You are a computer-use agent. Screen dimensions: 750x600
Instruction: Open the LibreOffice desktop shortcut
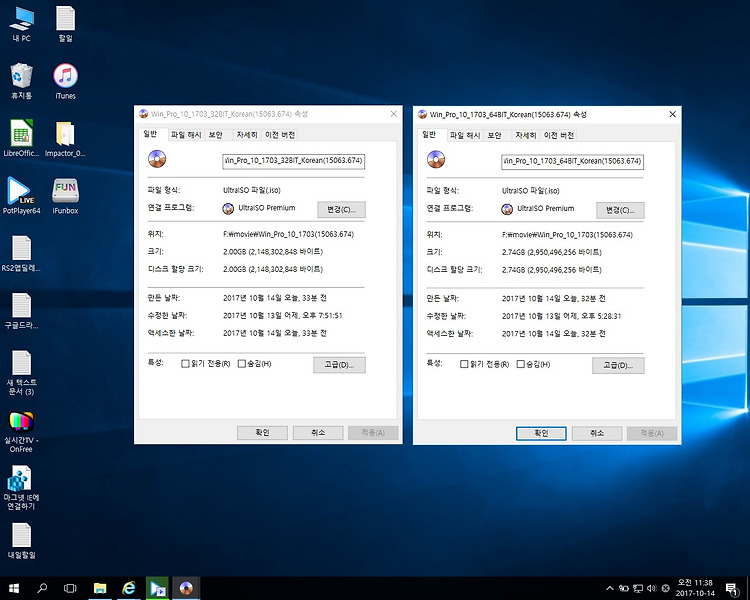[x=22, y=138]
